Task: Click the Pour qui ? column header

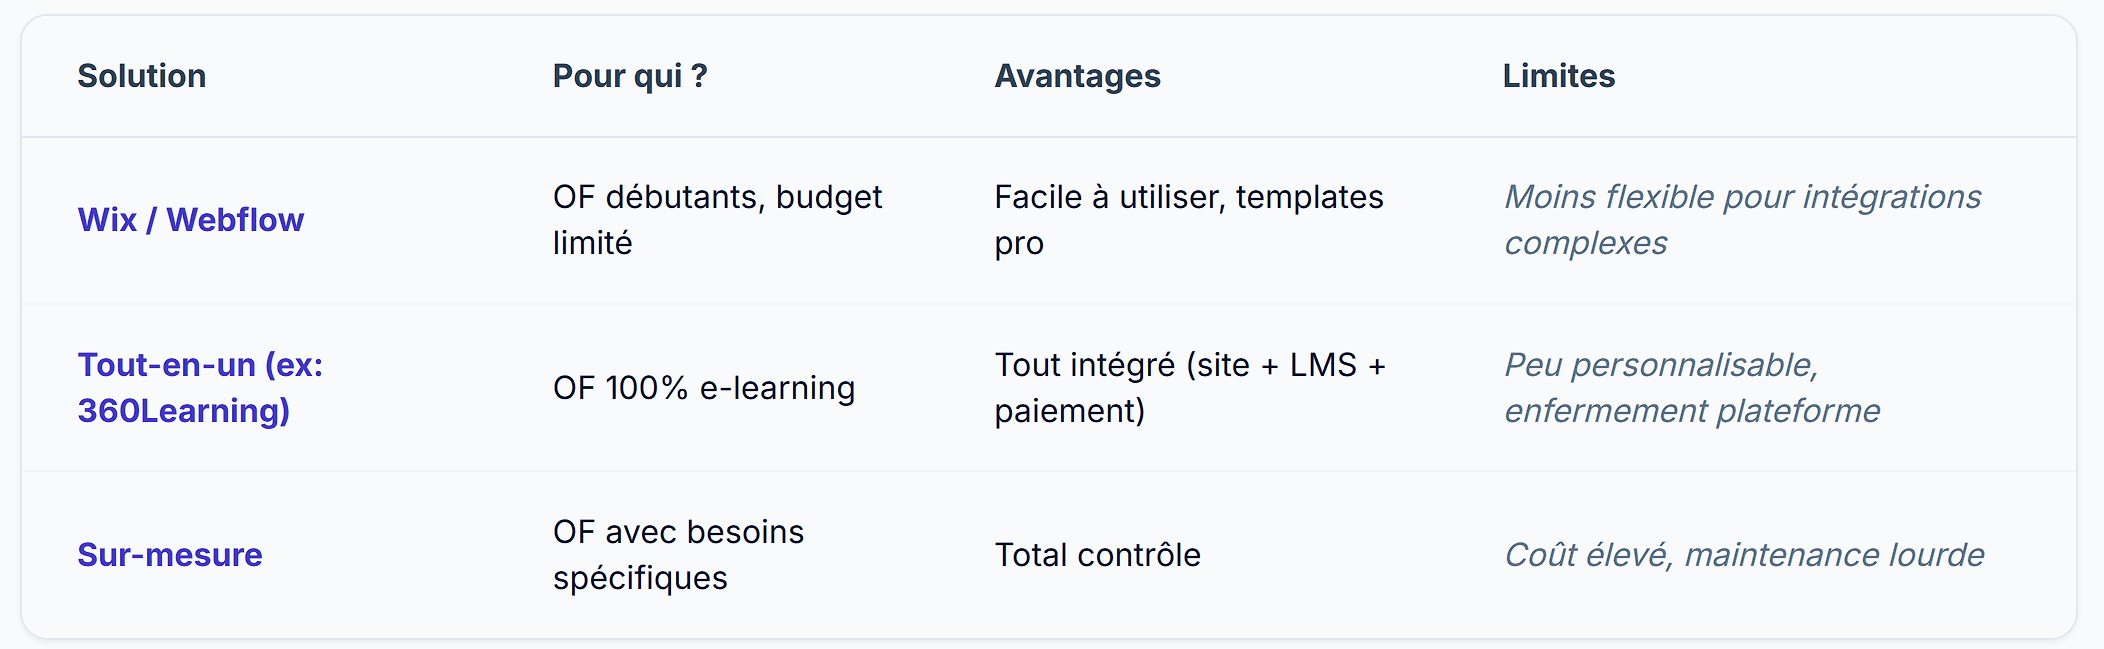Action: [630, 76]
